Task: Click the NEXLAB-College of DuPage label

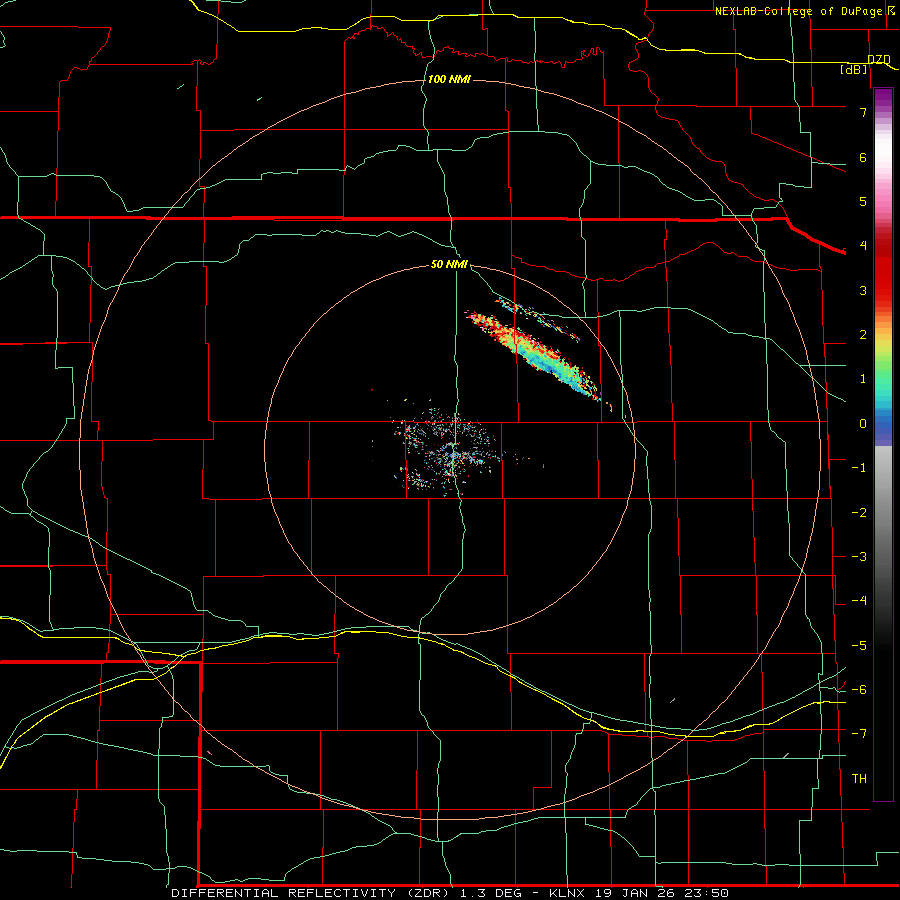Action: pos(800,11)
